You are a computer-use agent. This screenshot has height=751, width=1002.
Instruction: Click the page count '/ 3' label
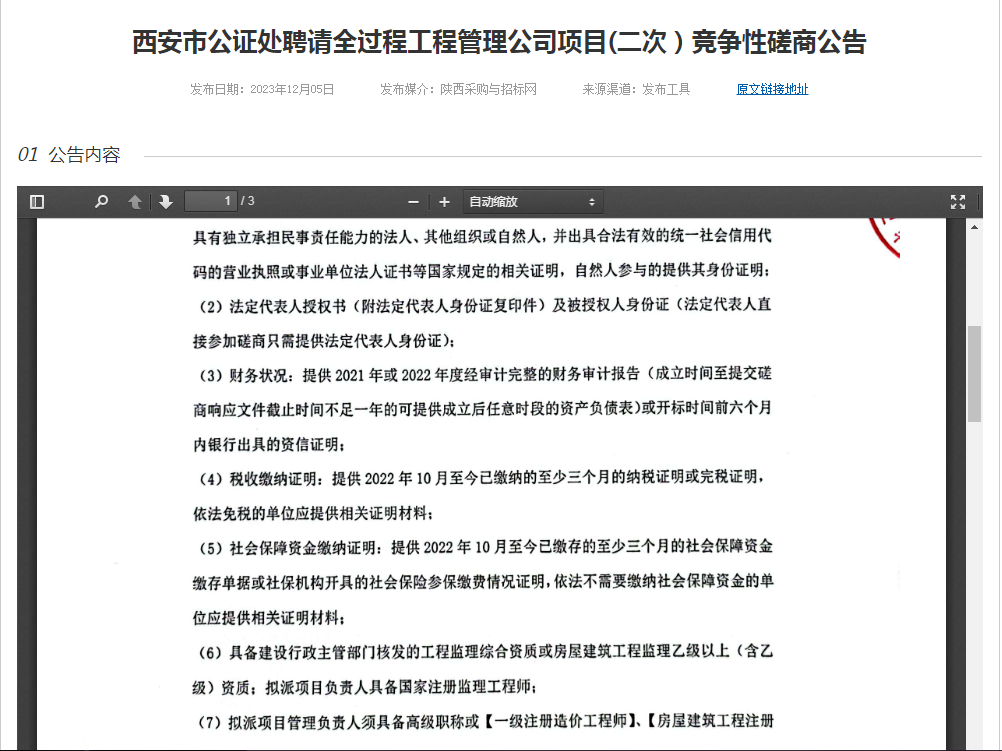click(x=248, y=201)
